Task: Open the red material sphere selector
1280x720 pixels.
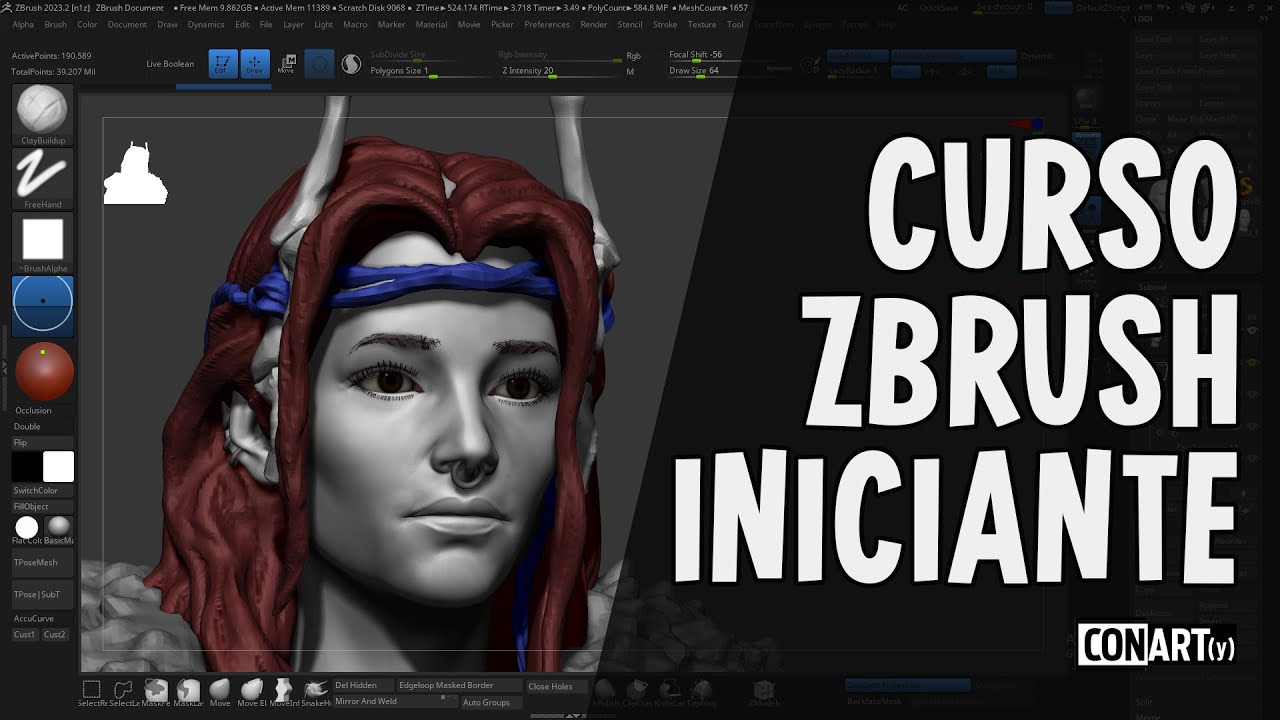Action: 43,371
